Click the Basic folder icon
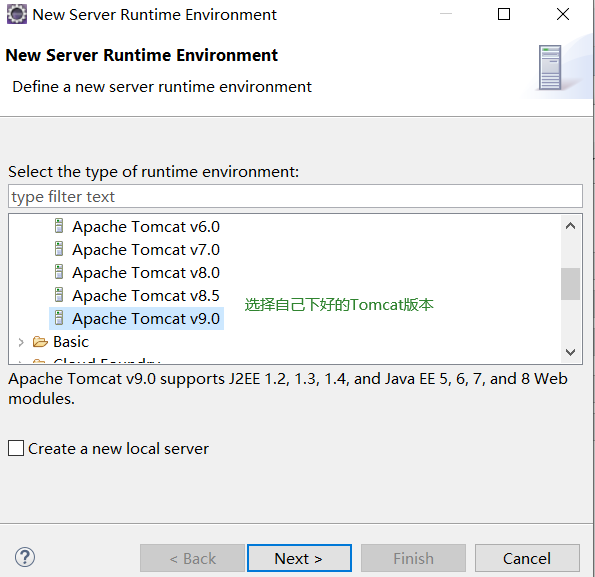 click(40, 342)
